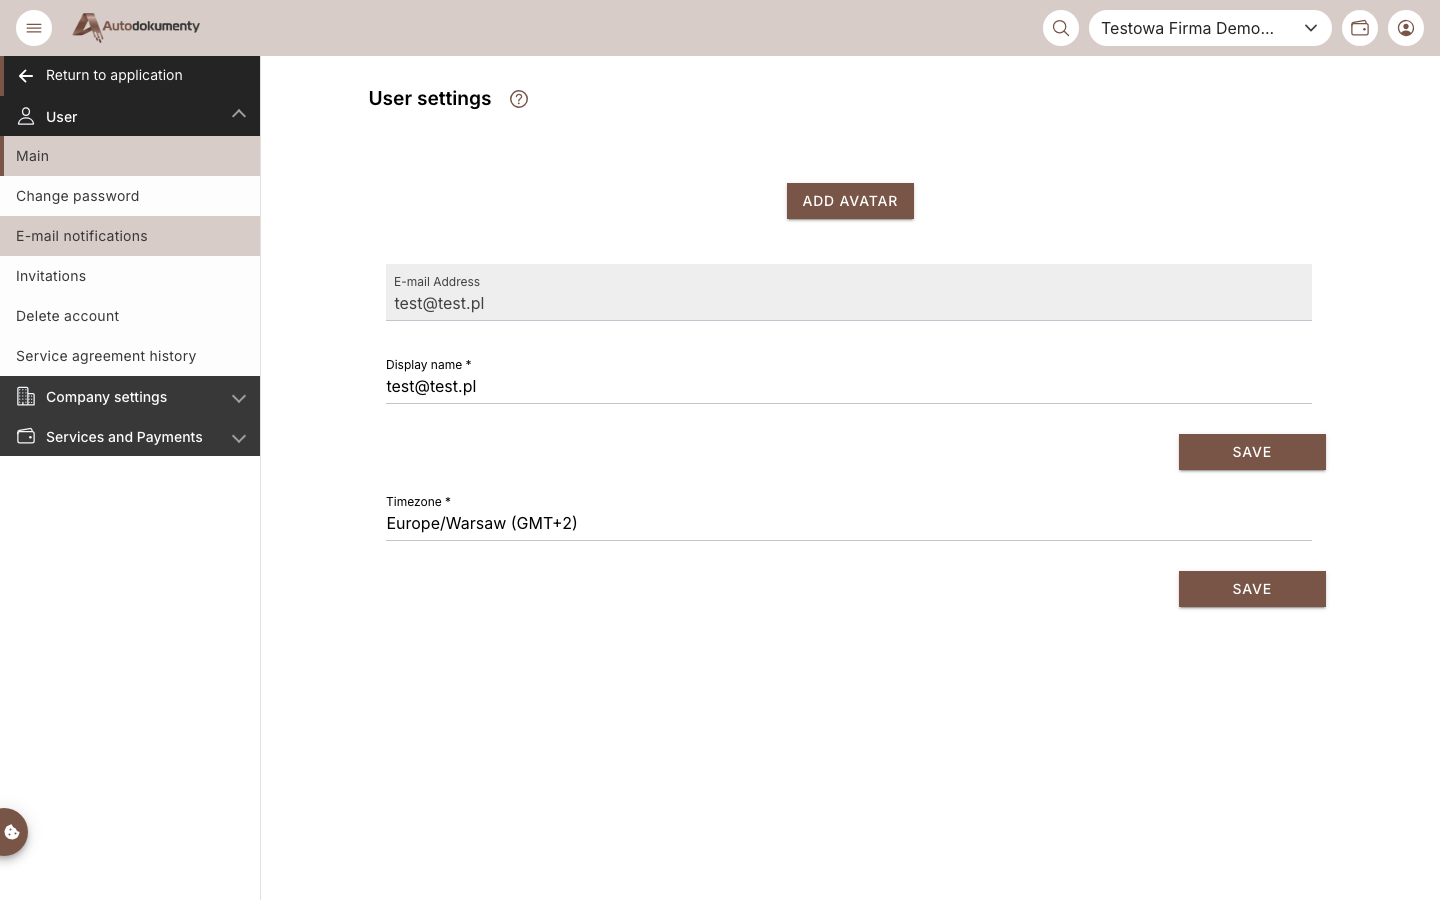Open the Testowa Firma Demo company dropdown
Image resolution: width=1440 pixels, height=900 pixels.
(x=1210, y=28)
